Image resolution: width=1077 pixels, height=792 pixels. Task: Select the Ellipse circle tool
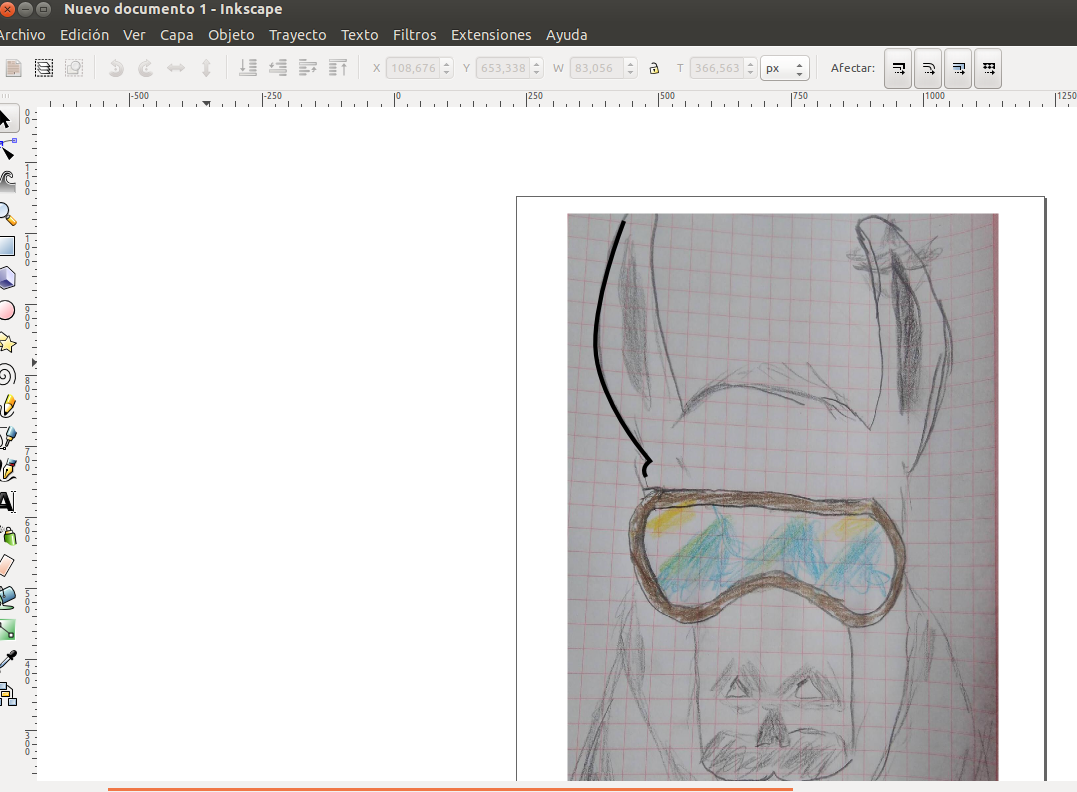pyautogui.click(x=7, y=310)
